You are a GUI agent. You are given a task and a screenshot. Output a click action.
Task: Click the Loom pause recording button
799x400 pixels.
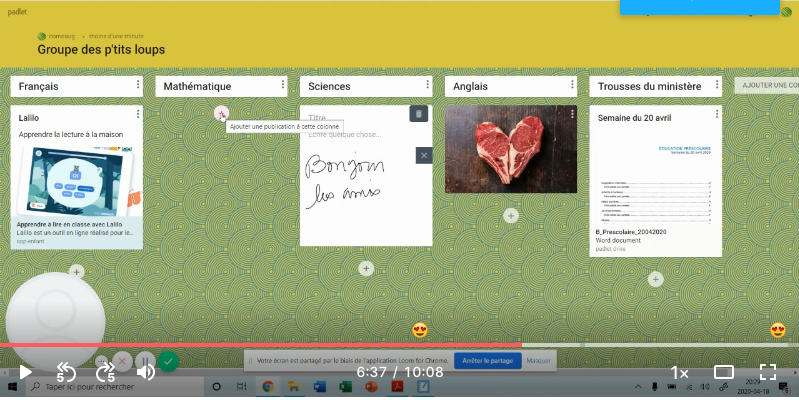pyautogui.click(x=145, y=362)
